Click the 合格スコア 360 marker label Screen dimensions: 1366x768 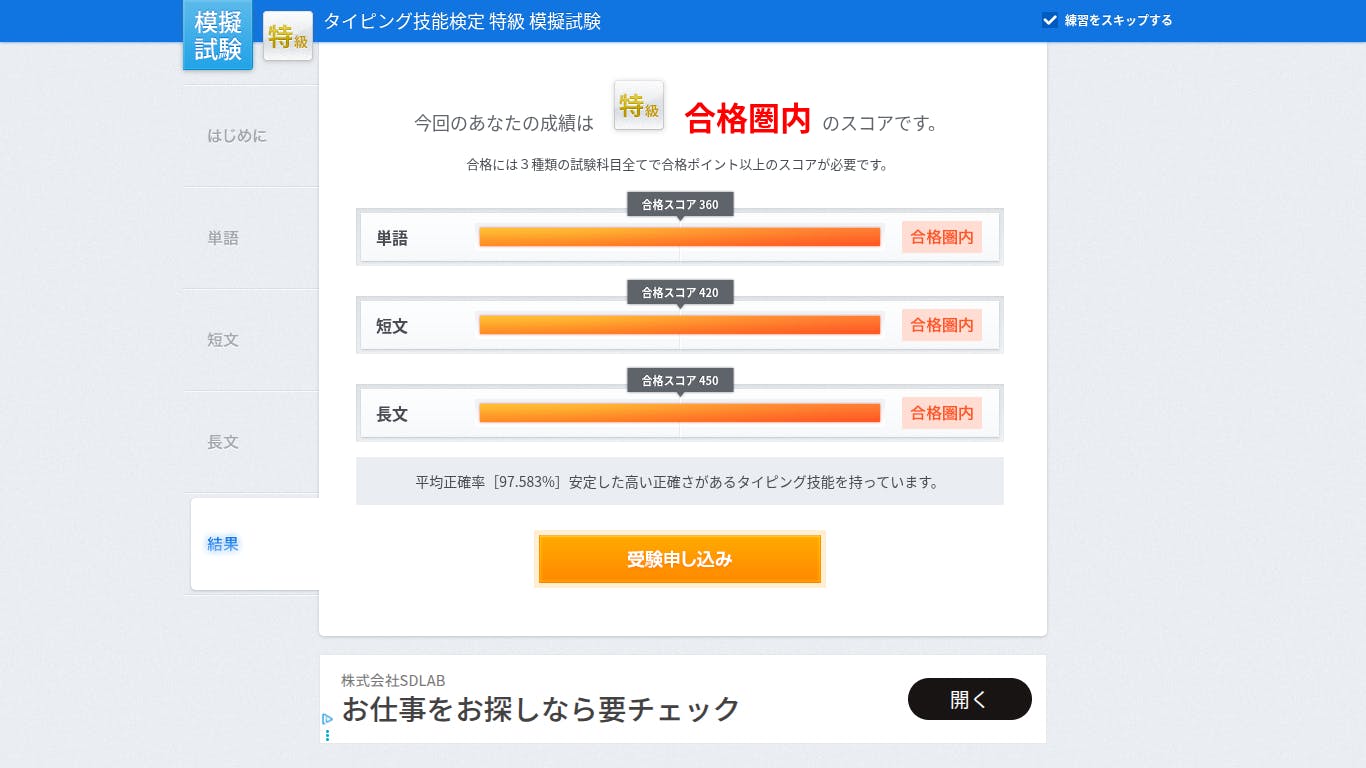680,205
